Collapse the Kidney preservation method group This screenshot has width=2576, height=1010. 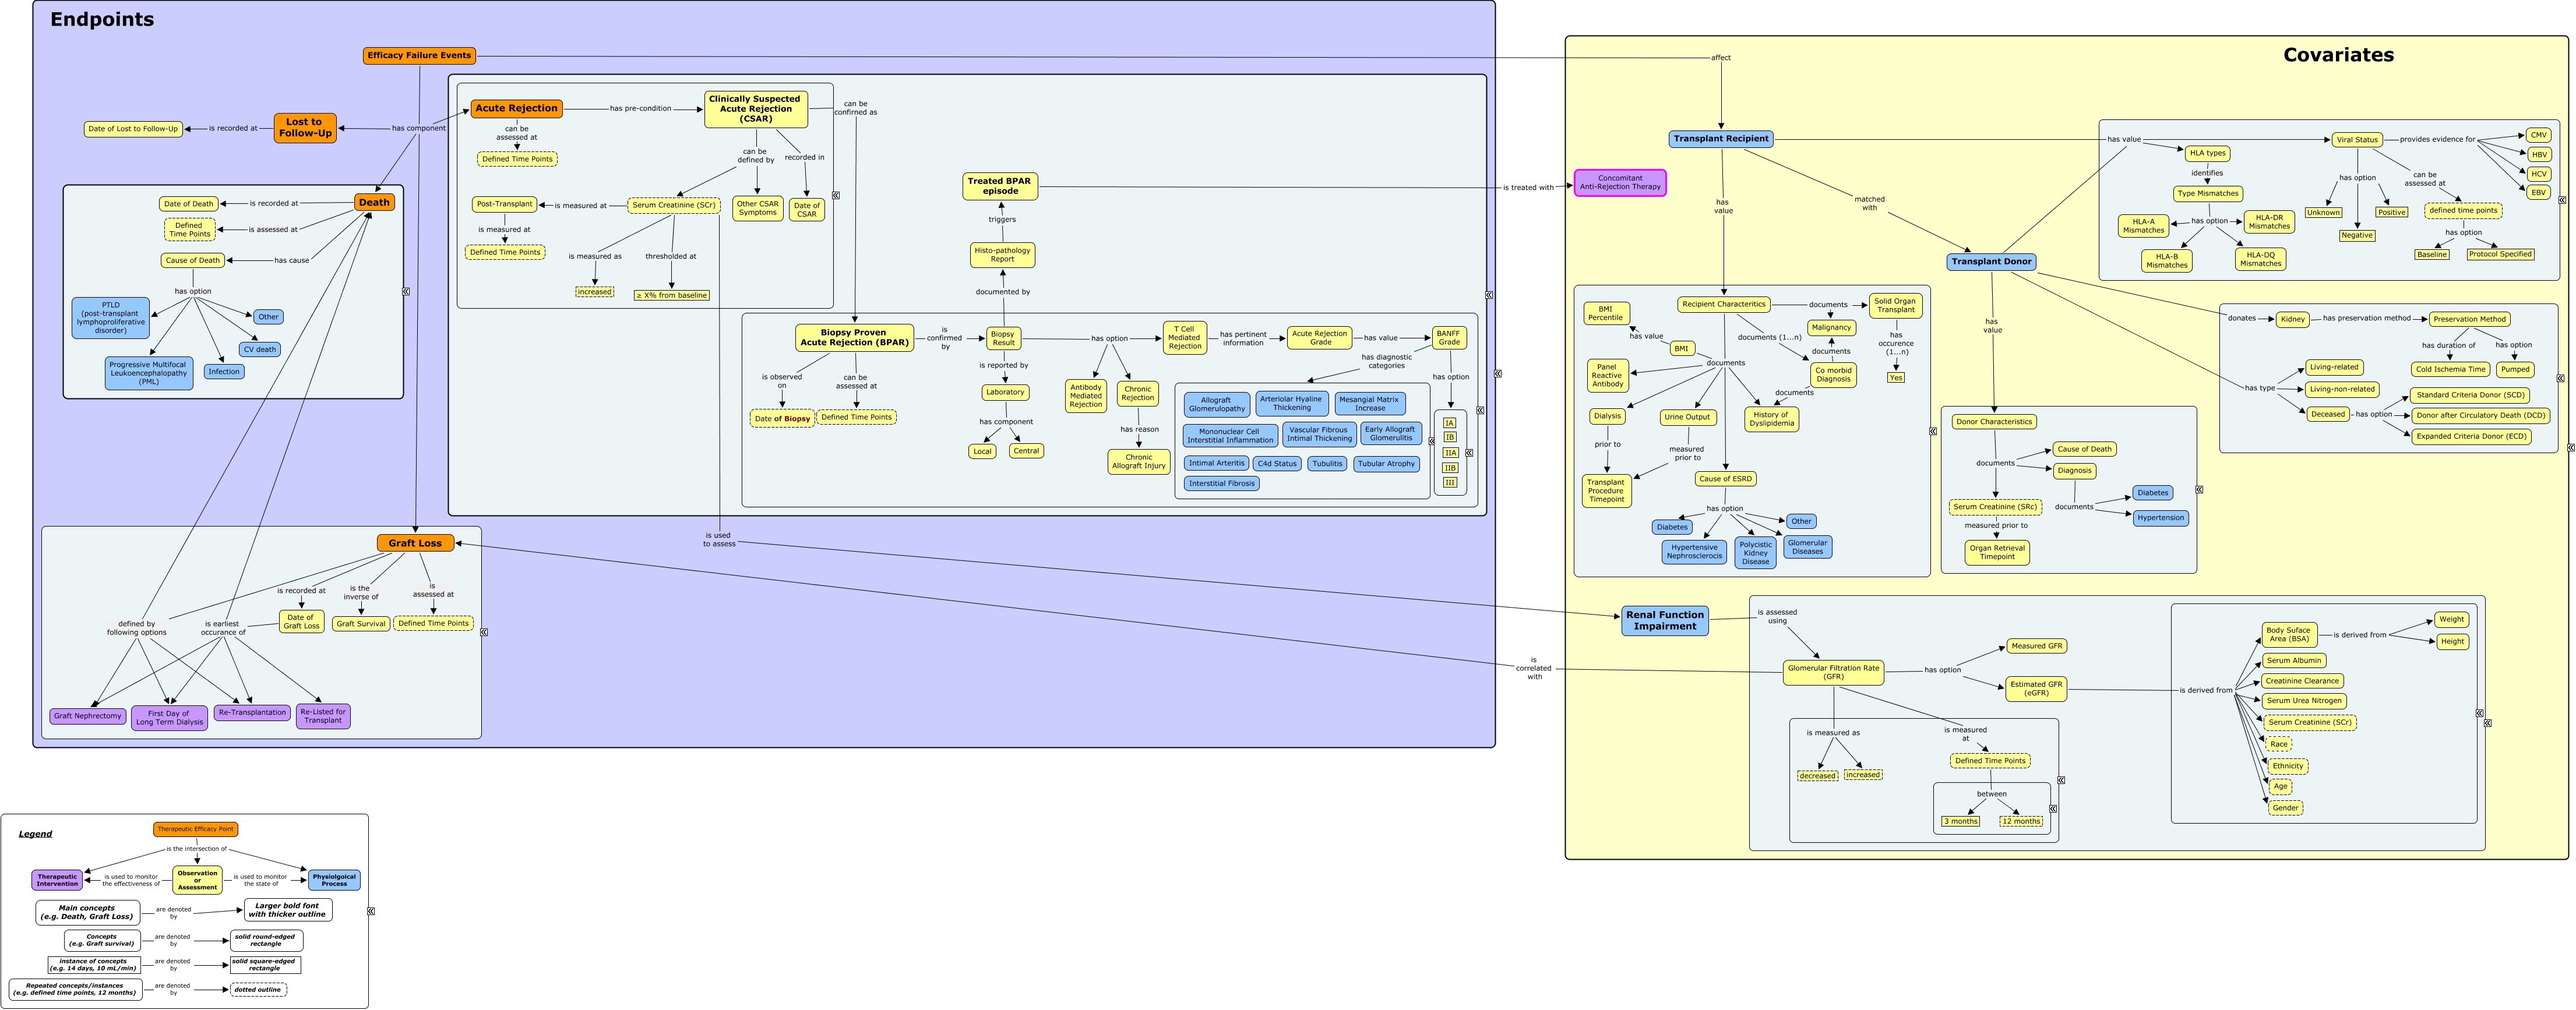tap(2561, 378)
